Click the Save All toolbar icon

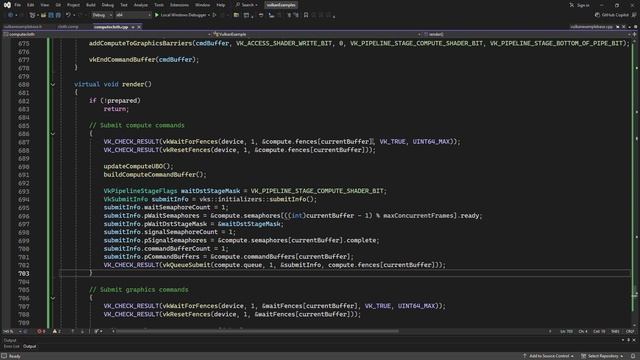(58, 15)
